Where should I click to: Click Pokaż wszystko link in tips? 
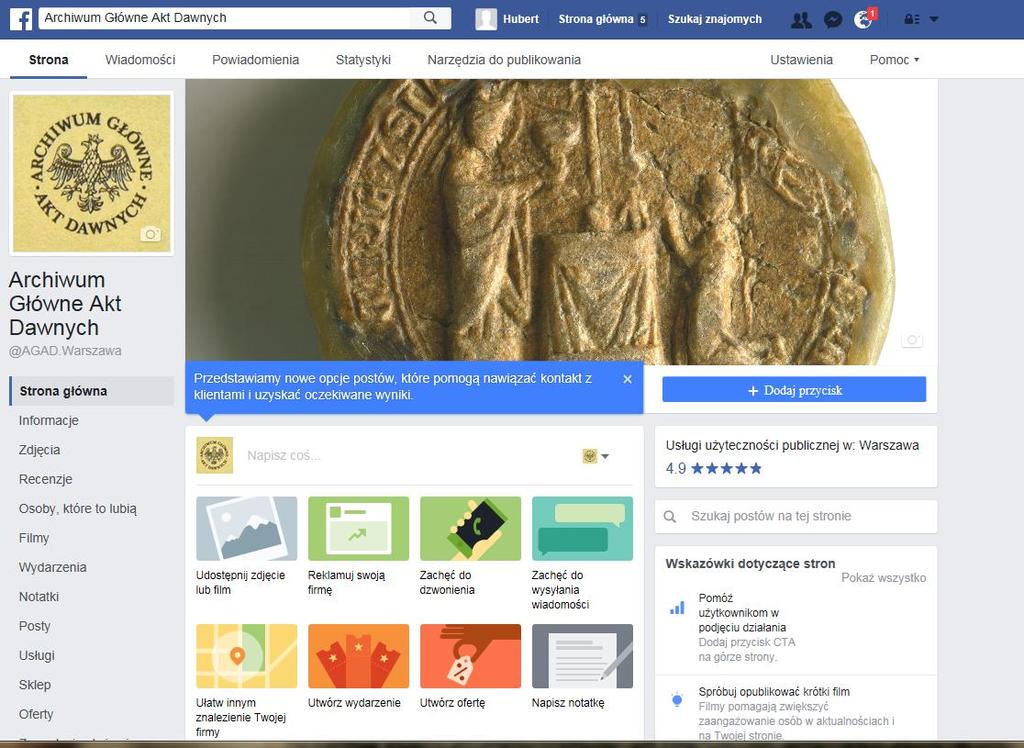[883, 577]
